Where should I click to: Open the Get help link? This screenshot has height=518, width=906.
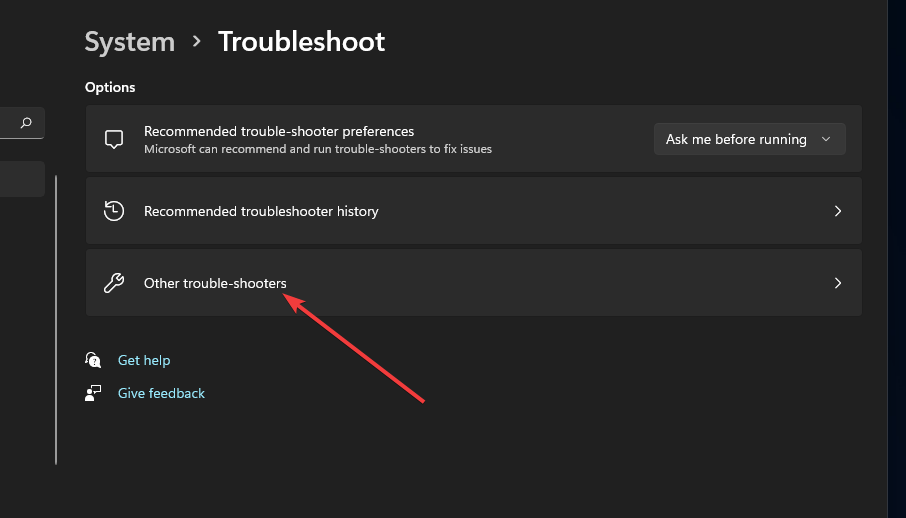pyautogui.click(x=144, y=360)
